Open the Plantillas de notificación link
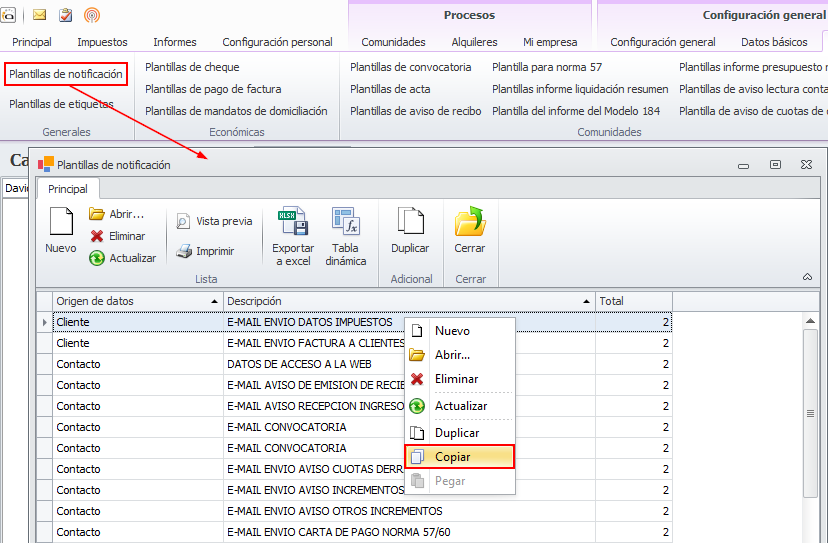 click(x=66, y=74)
